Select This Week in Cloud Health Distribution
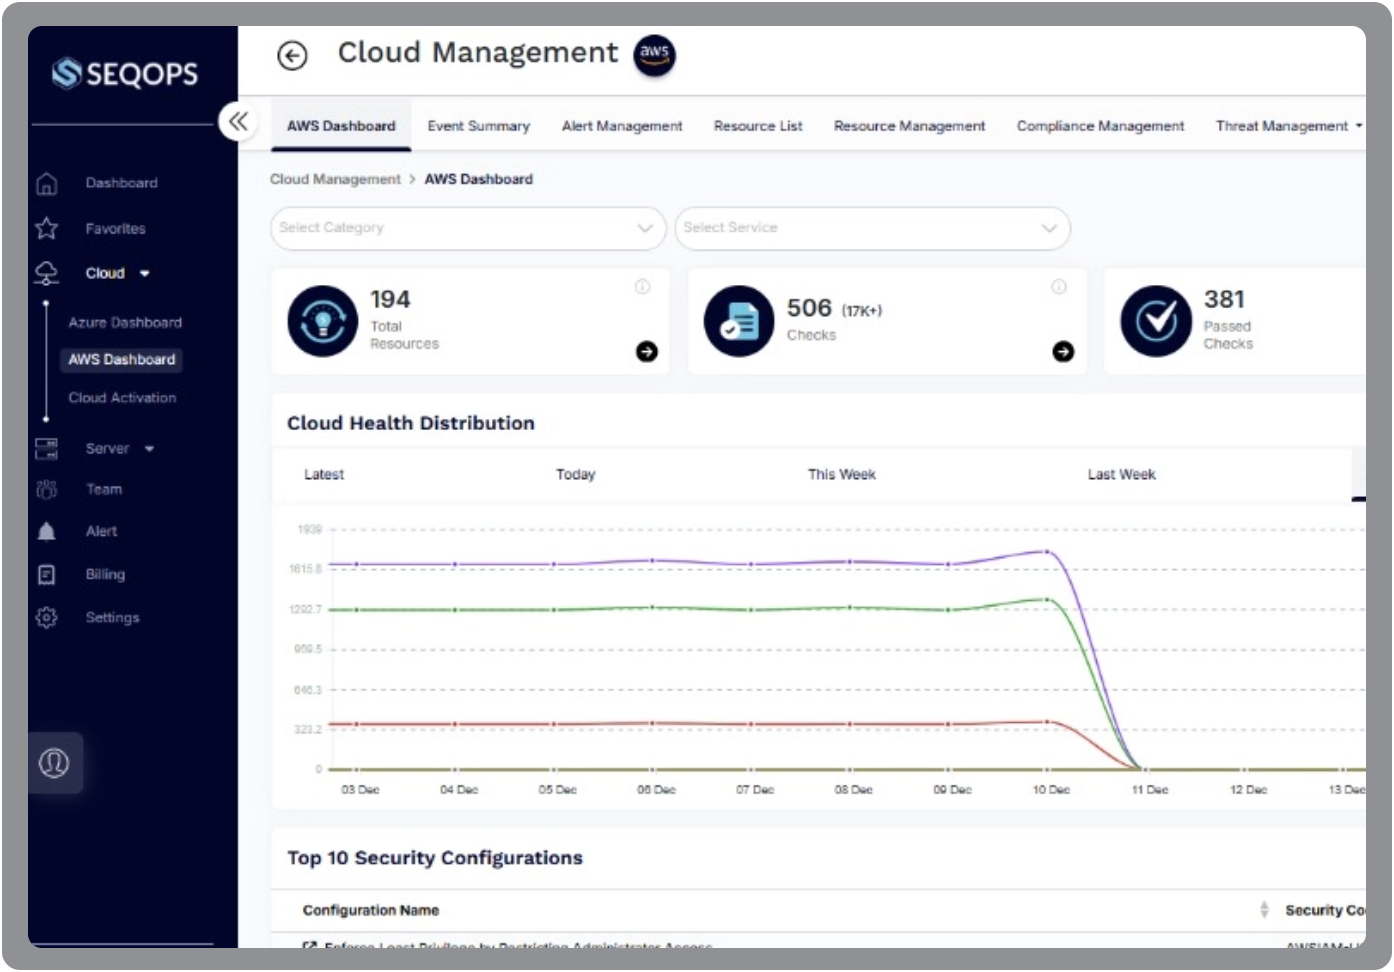The image size is (1394, 972). click(841, 474)
